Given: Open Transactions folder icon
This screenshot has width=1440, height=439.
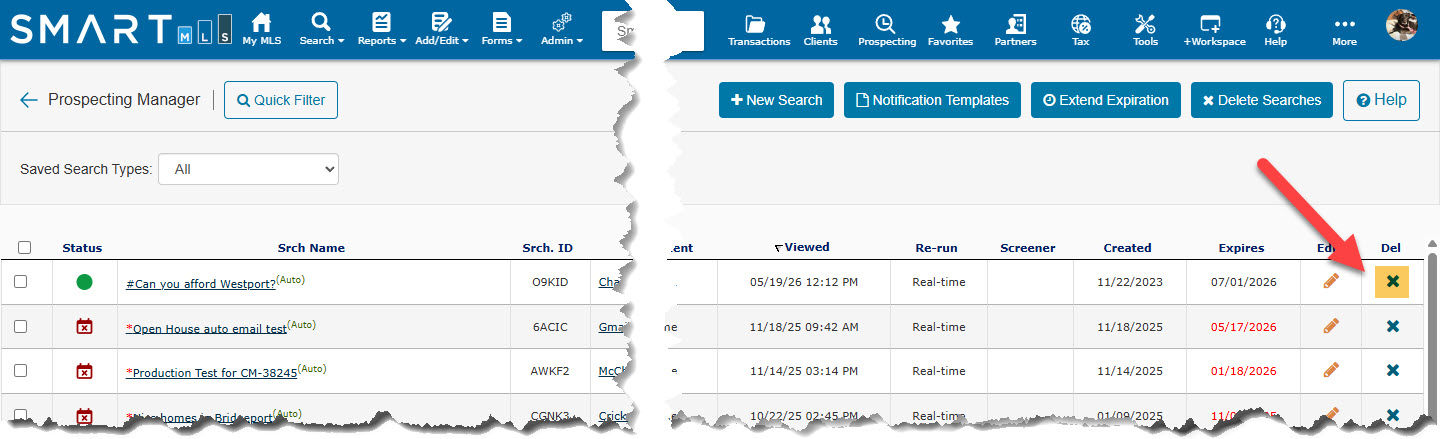Looking at the screenshot, I should [x=759, y=30].
